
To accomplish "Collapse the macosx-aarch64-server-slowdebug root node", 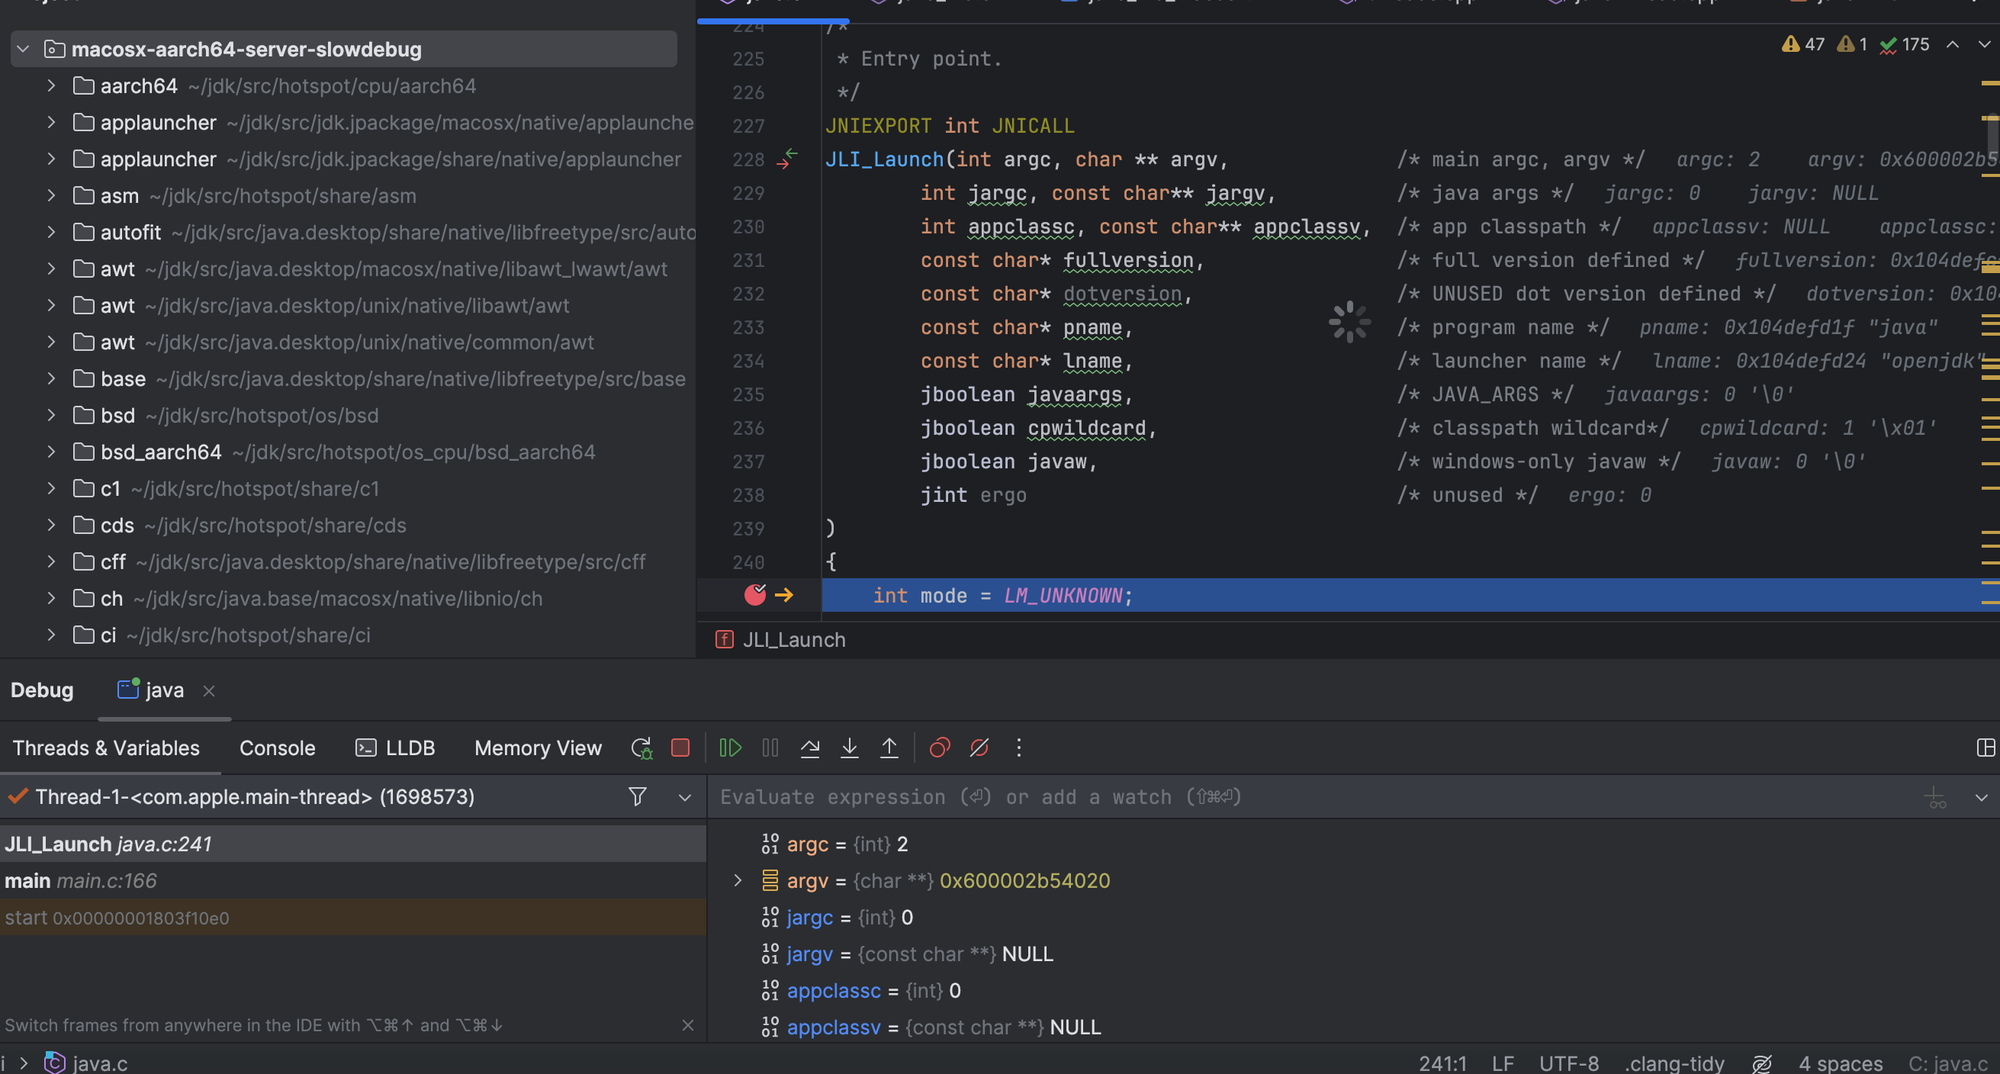I will point(23,49).
